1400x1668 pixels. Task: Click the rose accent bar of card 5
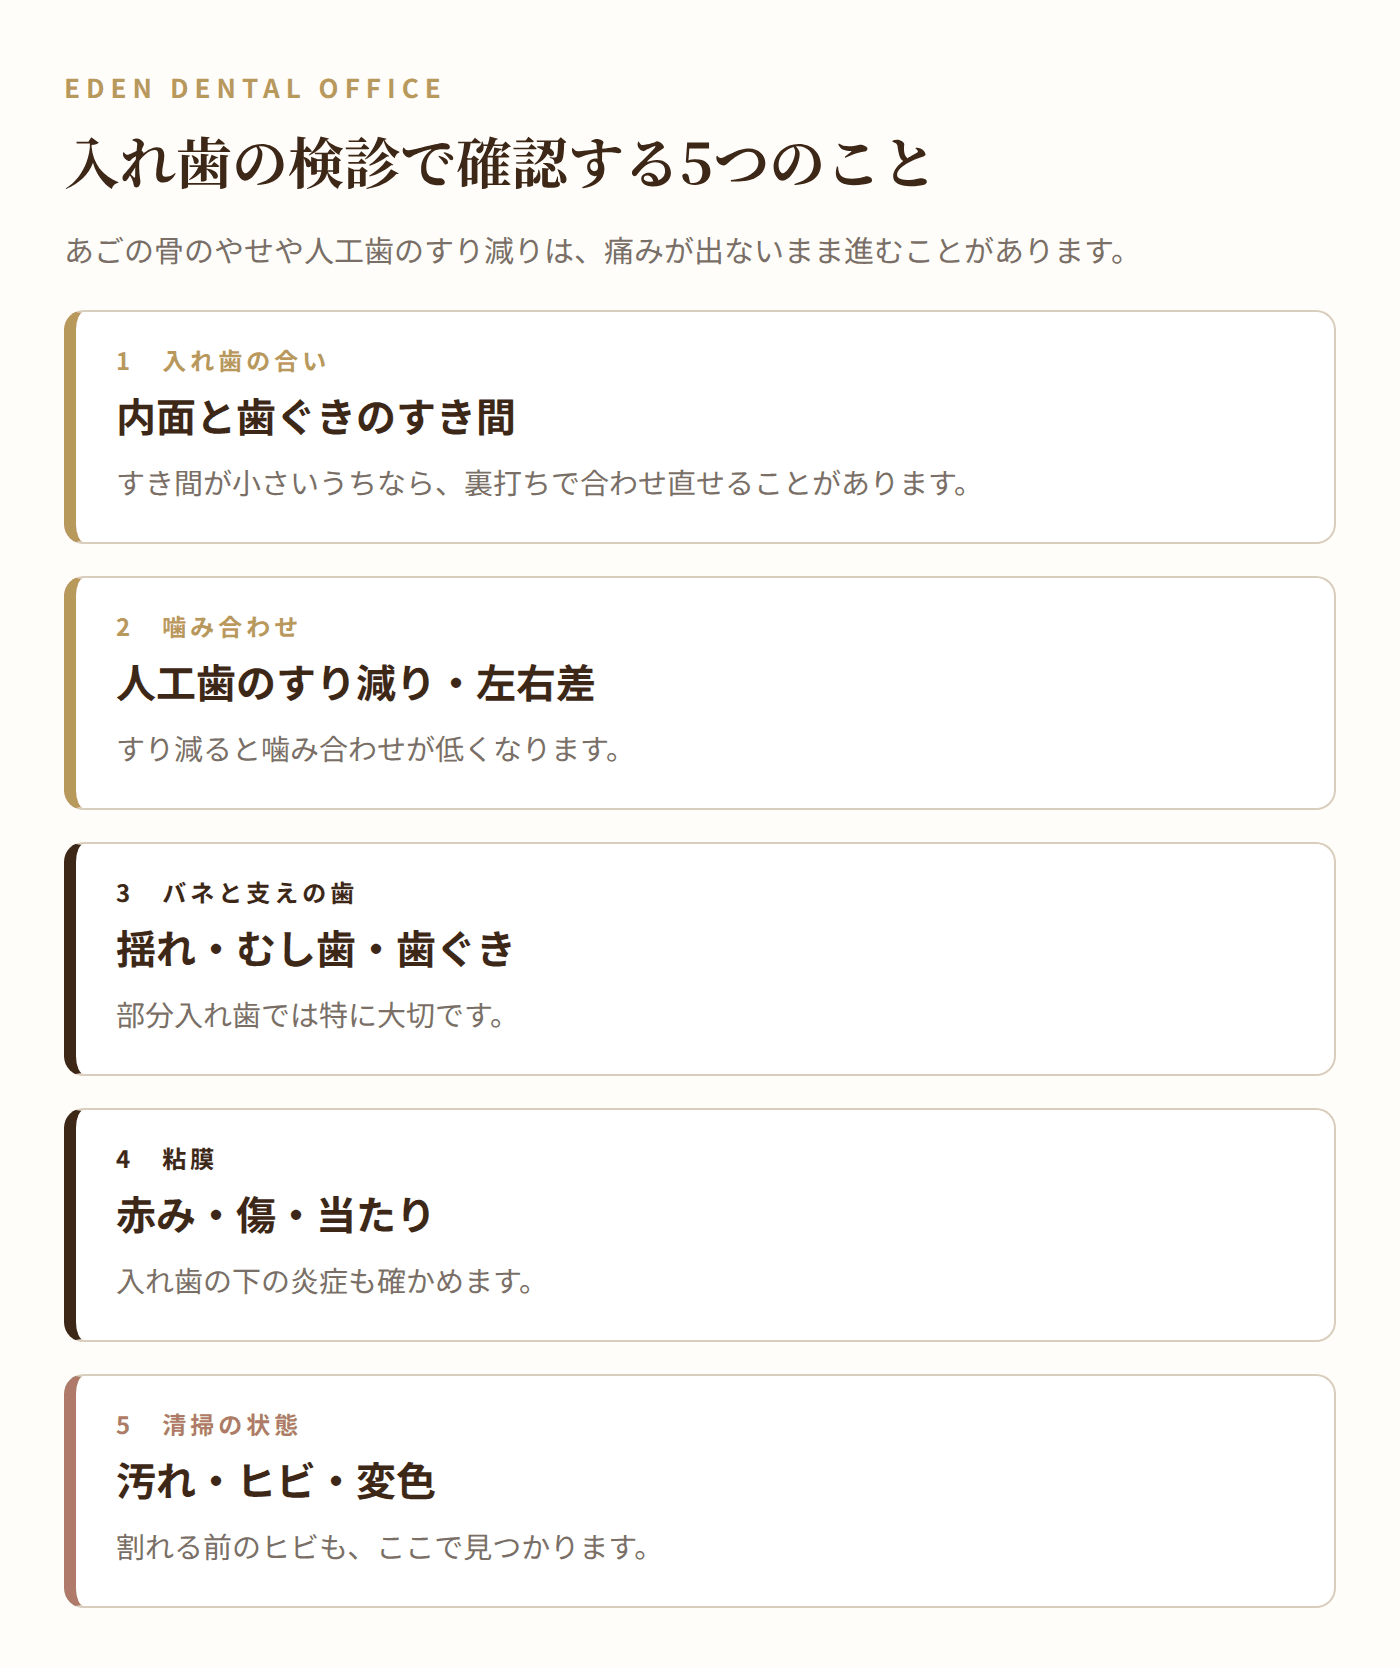71,1491
